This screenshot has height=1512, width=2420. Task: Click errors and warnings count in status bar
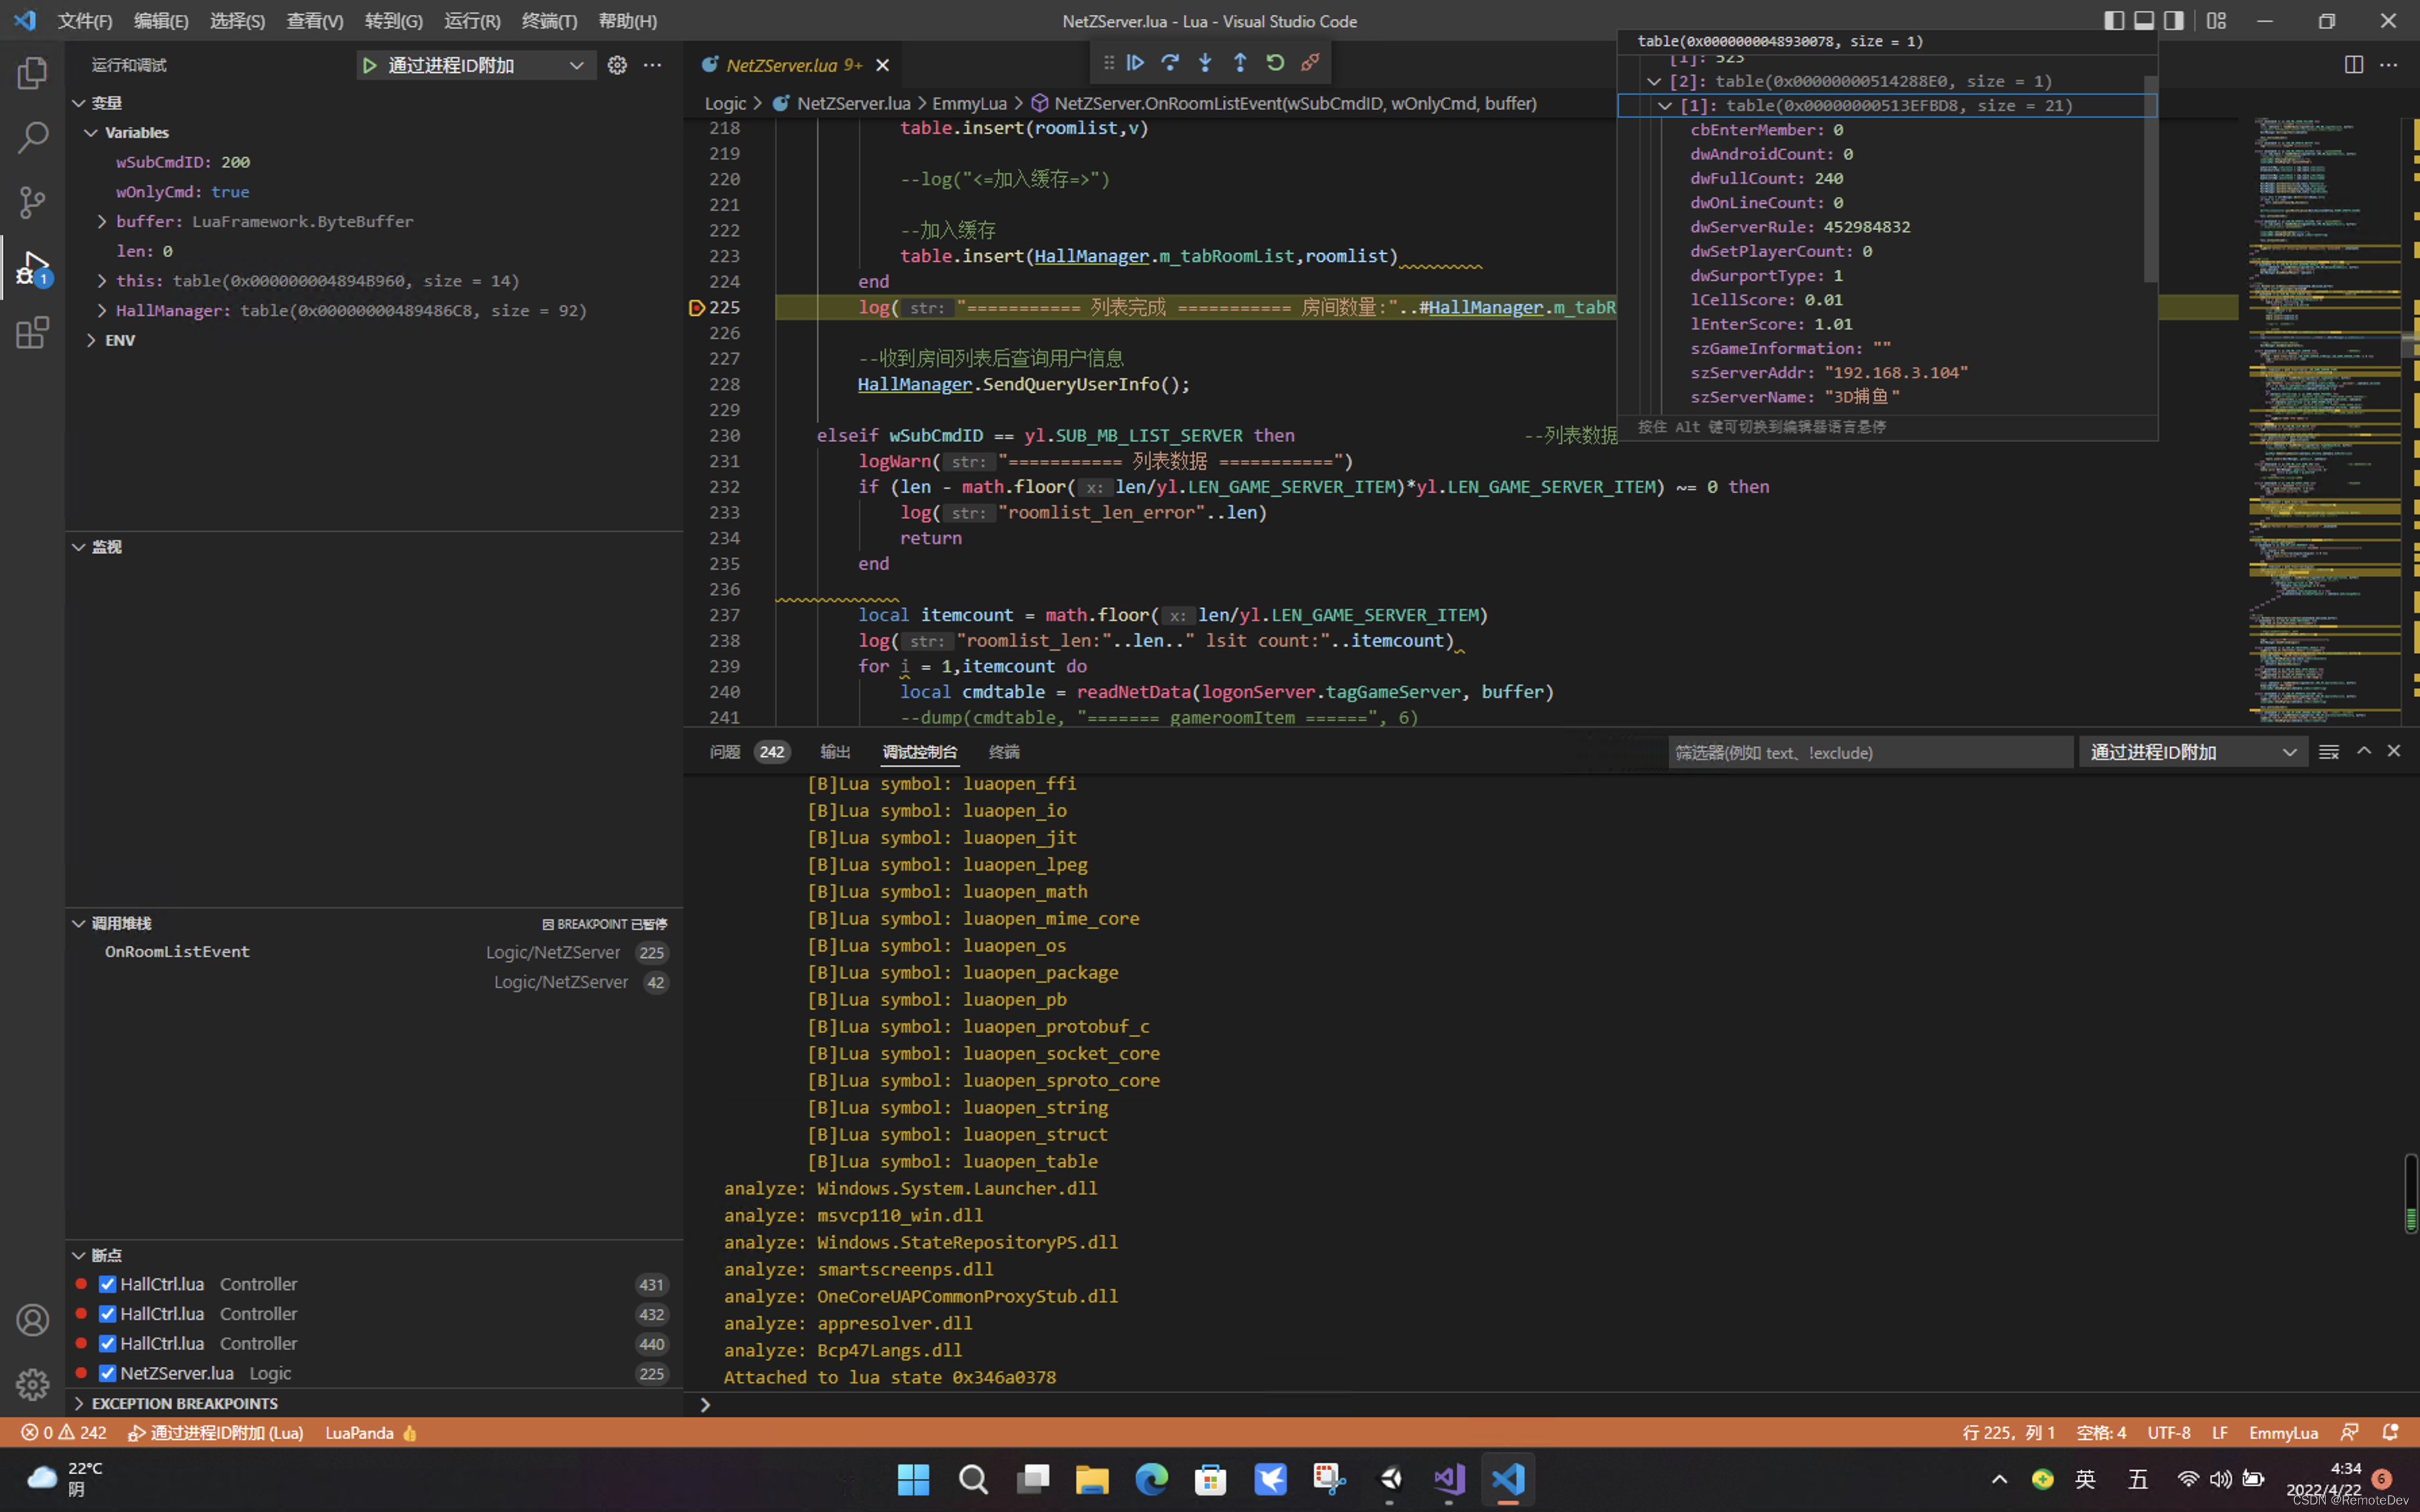pyautogui.click(x=63, y=1433)
